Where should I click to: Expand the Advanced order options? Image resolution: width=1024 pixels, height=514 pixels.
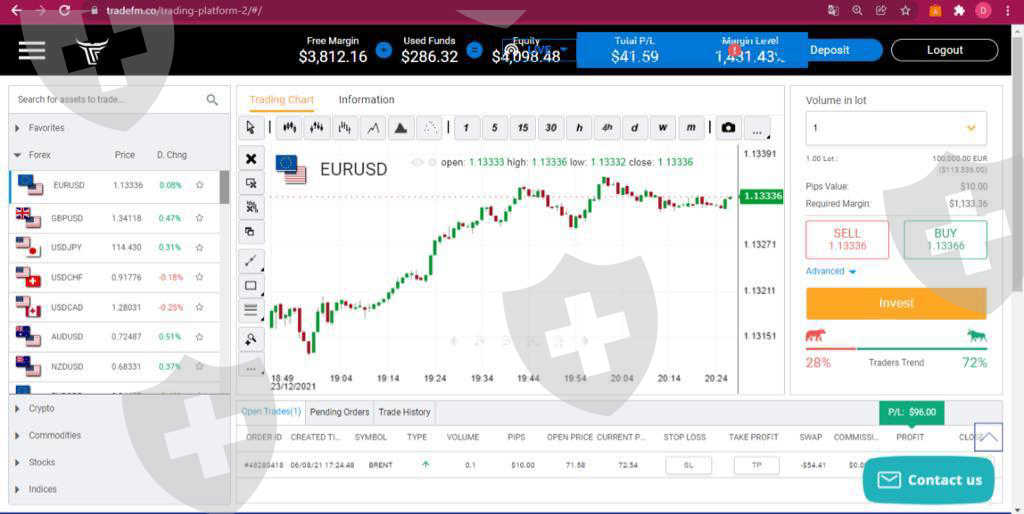[x=830, y=271]
